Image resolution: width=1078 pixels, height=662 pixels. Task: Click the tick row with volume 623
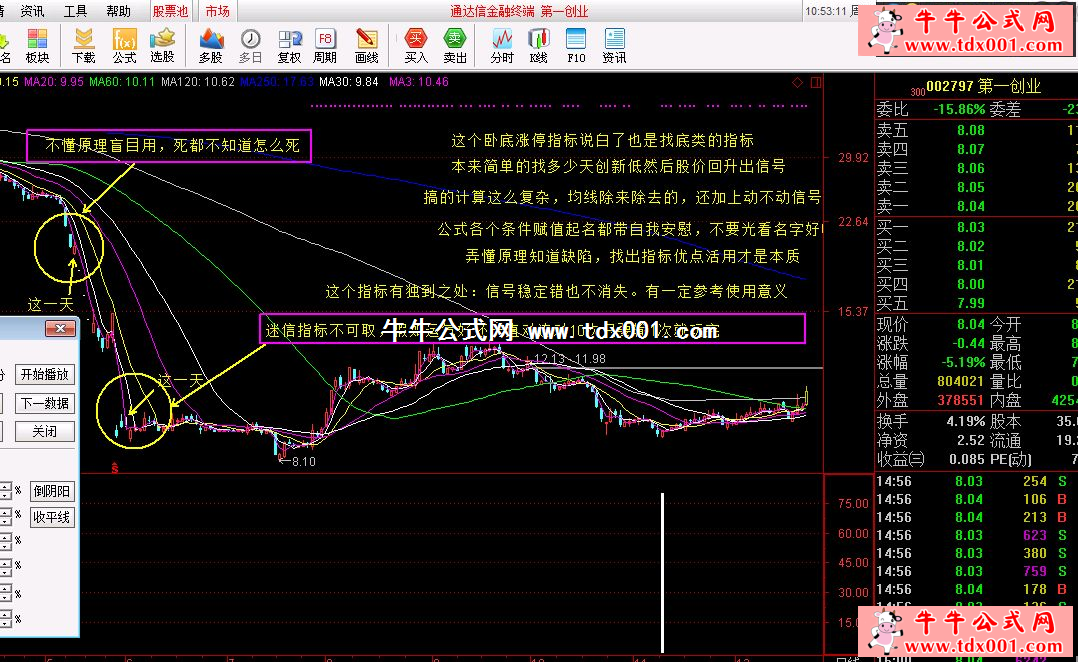[976, 535]
